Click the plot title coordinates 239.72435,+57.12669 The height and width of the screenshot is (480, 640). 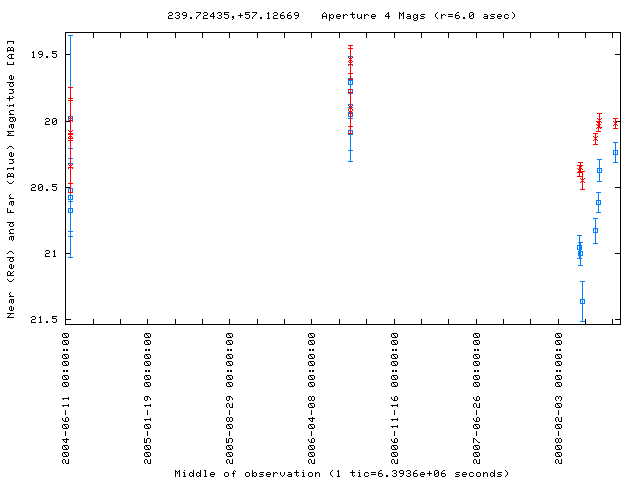233,16
